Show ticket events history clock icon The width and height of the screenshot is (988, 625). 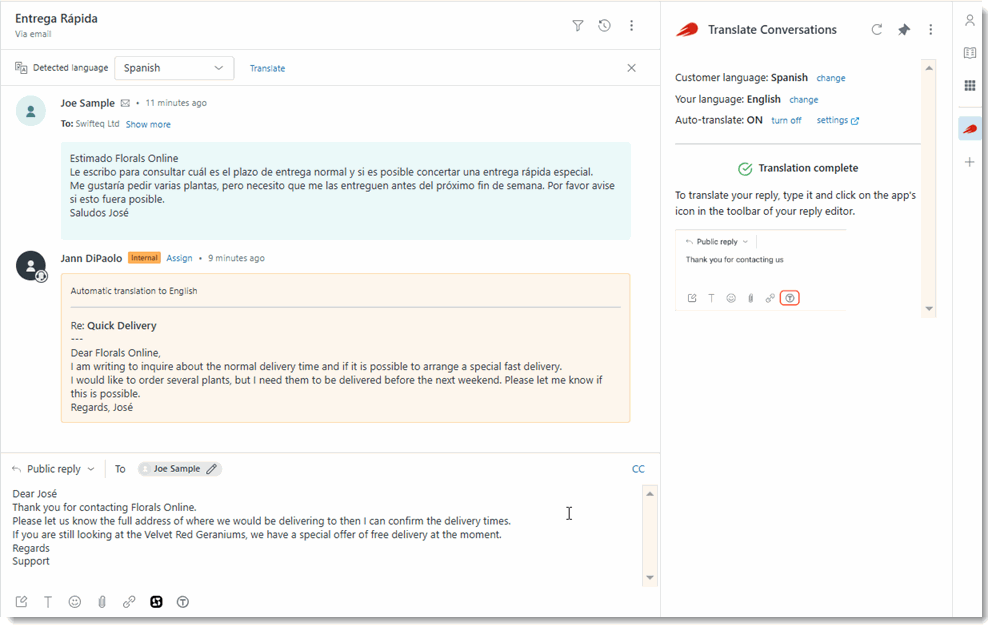pos(604,26)
